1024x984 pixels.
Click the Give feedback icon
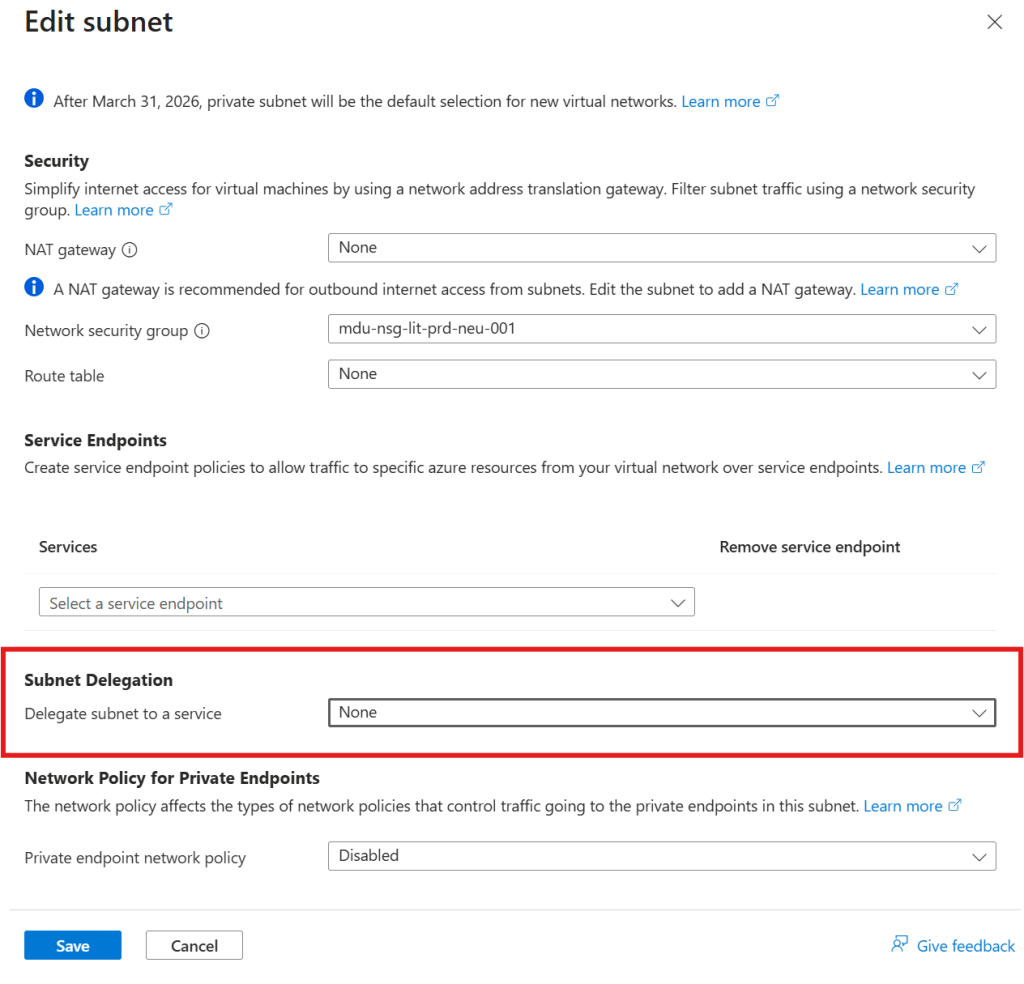click(x=900, y=945)
